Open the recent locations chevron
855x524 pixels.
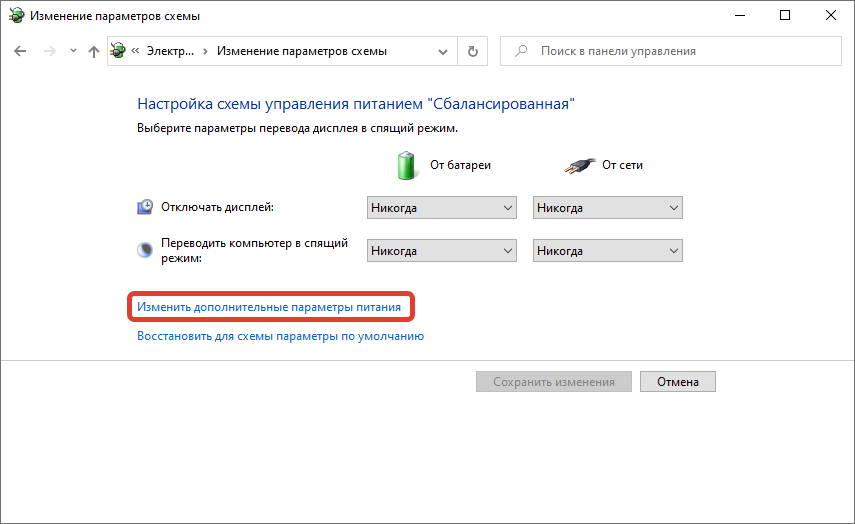point(73,51)
